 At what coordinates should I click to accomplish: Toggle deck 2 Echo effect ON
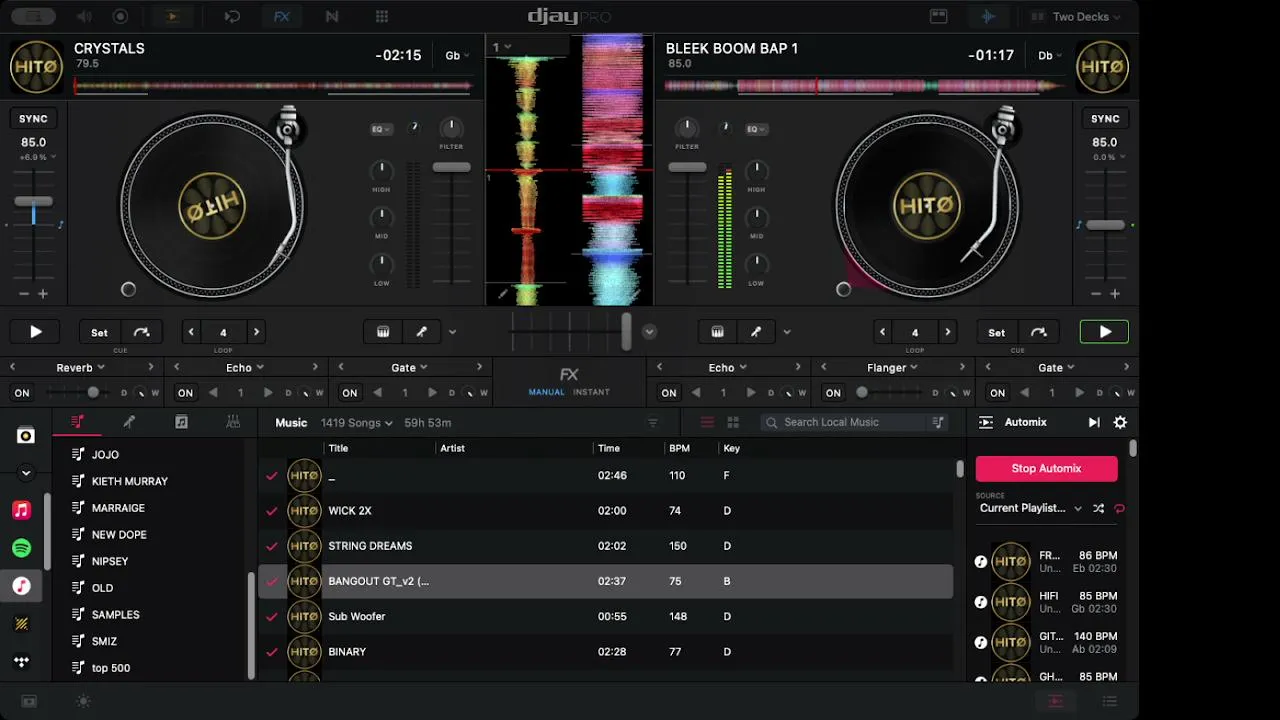tap(669, 393)
